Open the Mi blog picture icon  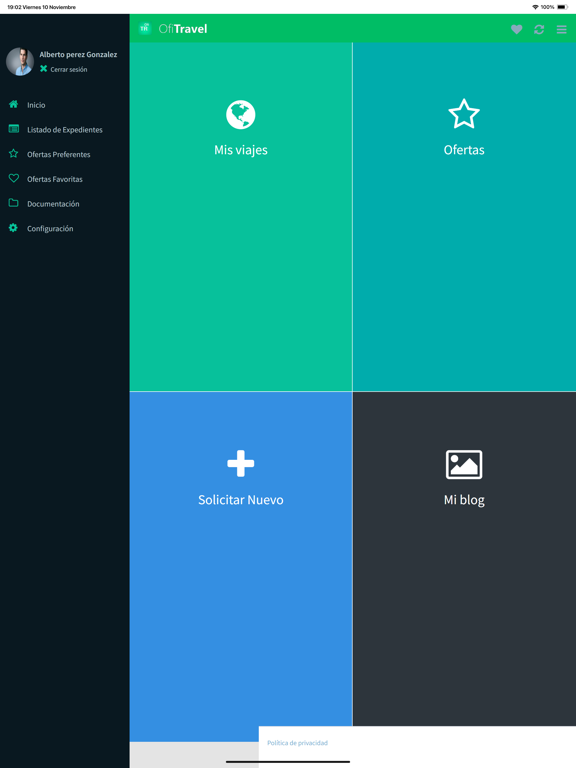pos(464,464)
